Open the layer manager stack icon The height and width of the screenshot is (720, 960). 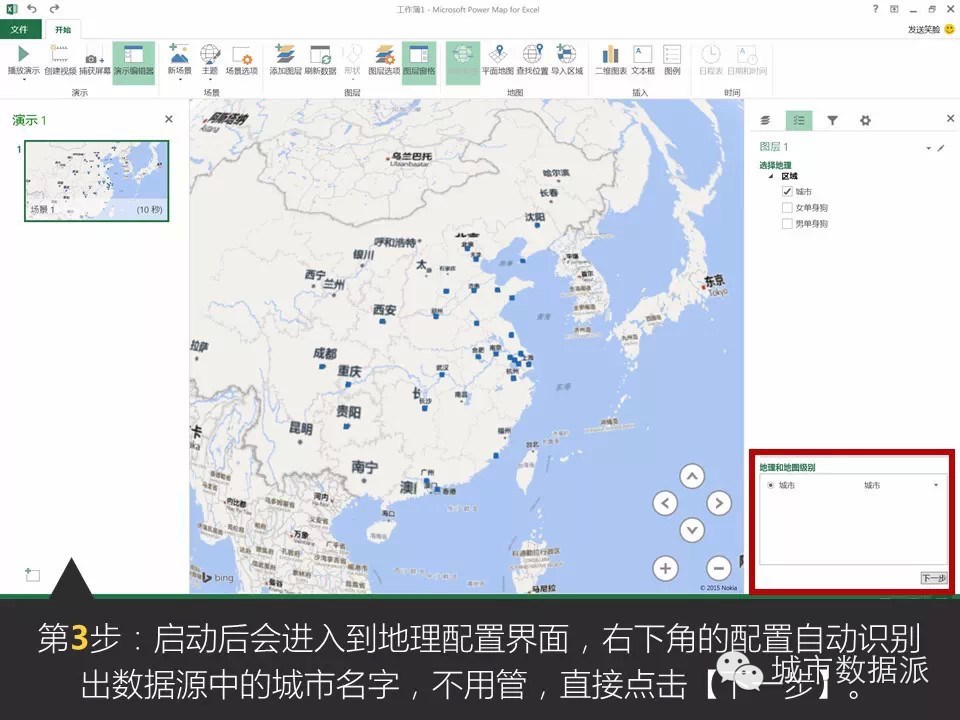coord(765,121)
